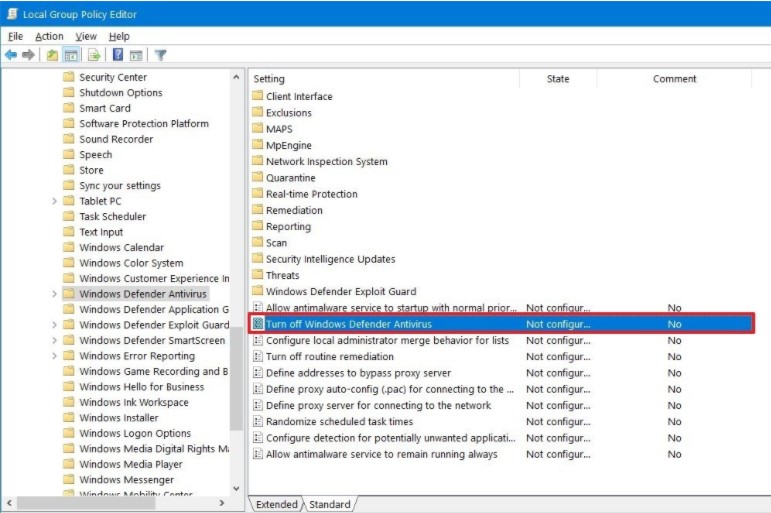Open the Action menu
Image resolution: width=771 pixels, height=513 pixels.
tap(49, 36)
